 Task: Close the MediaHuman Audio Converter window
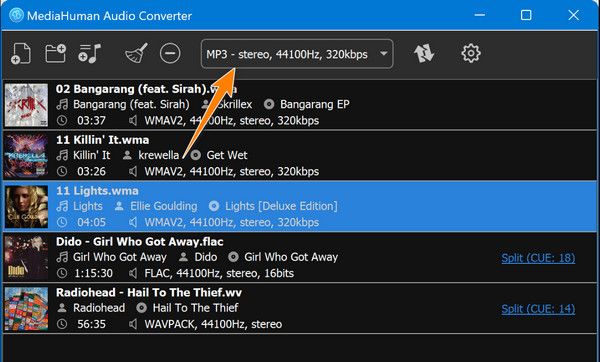coord(573,15)
